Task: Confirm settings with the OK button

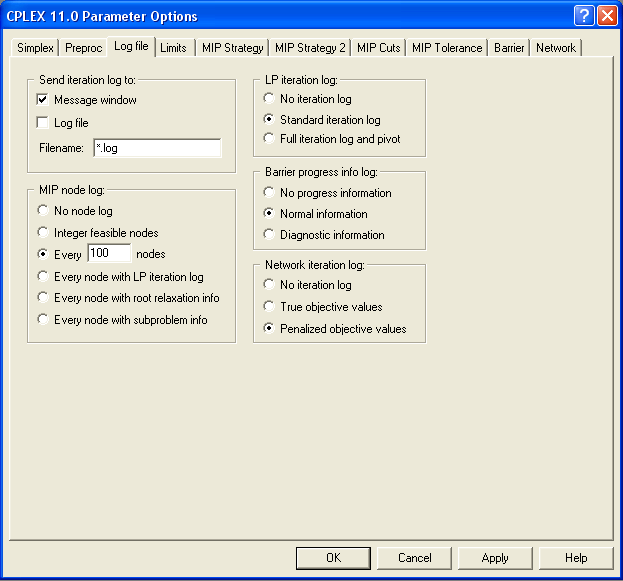Action: point(333,558)
